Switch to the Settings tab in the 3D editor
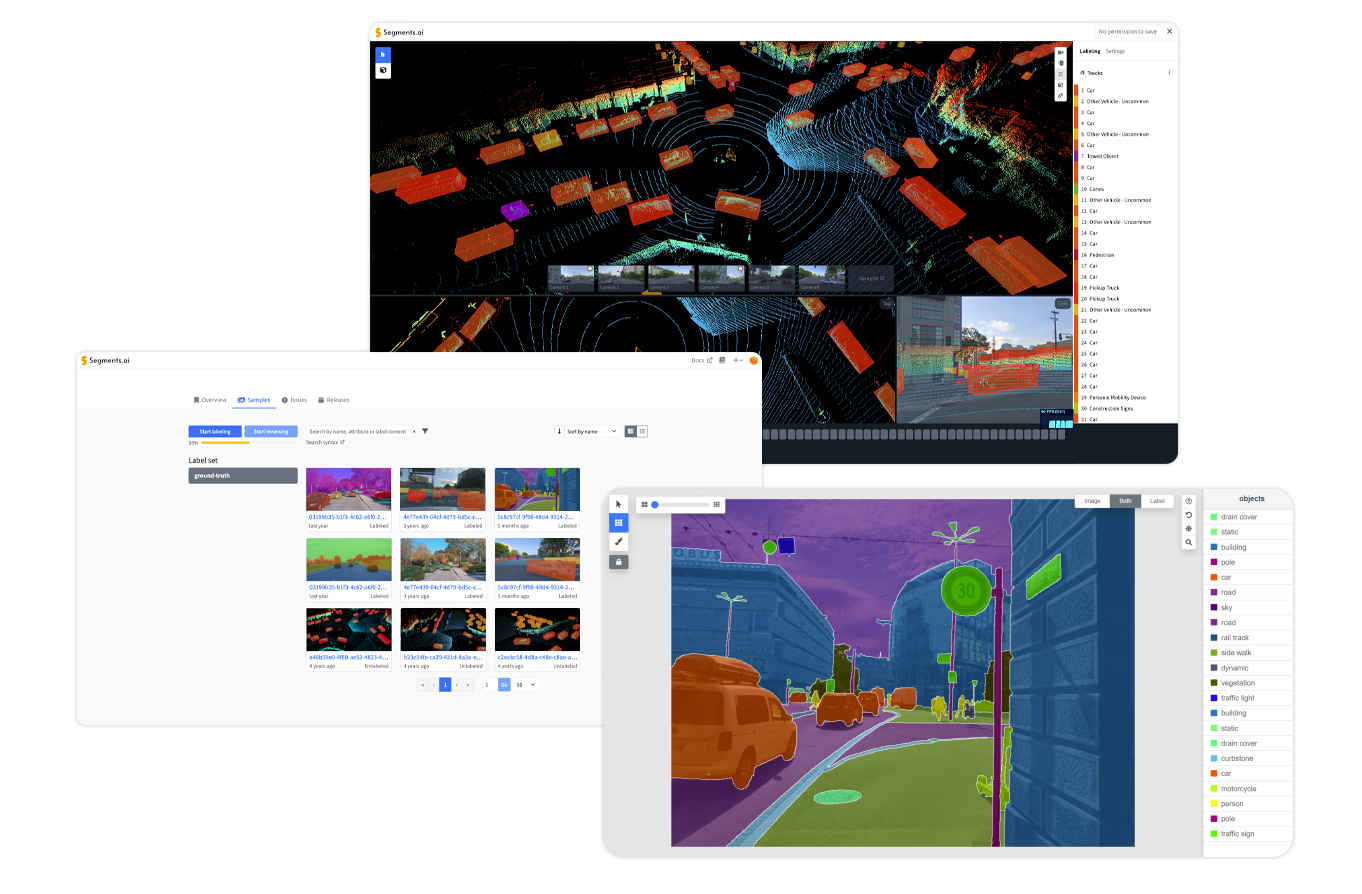This screenshot has width=1362, height=894. click(x=1115, y=51)
